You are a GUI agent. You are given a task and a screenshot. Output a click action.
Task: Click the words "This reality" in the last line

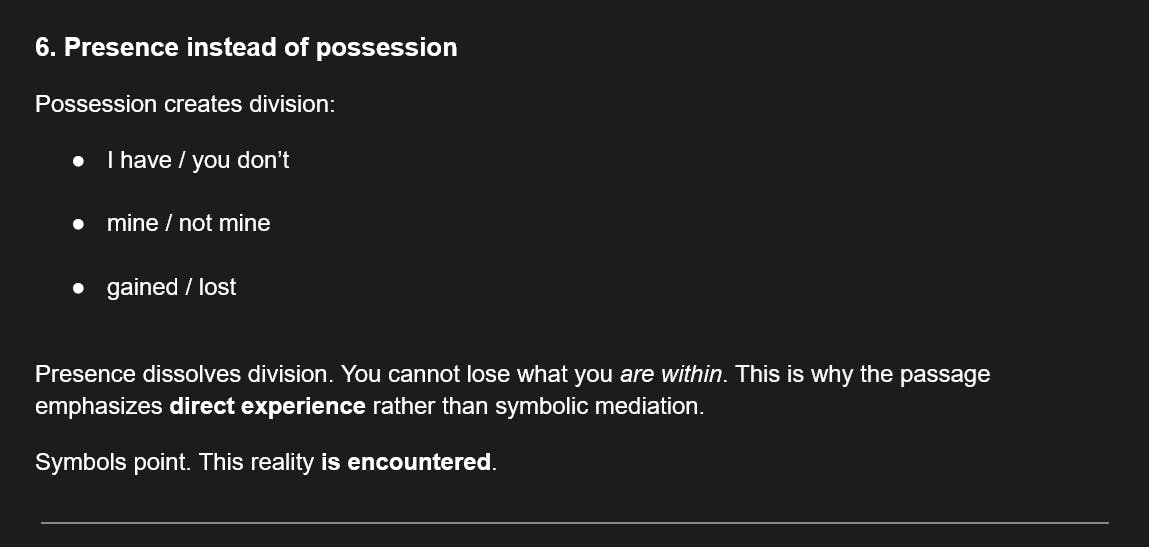click(x=257, y=463)
